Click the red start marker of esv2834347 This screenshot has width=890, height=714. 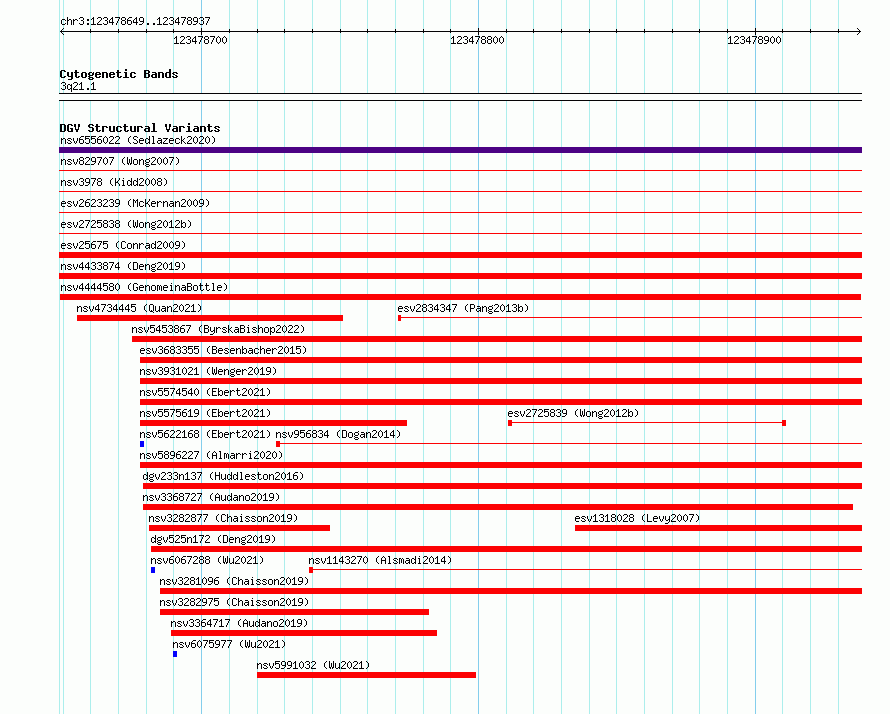click(400, 318)
